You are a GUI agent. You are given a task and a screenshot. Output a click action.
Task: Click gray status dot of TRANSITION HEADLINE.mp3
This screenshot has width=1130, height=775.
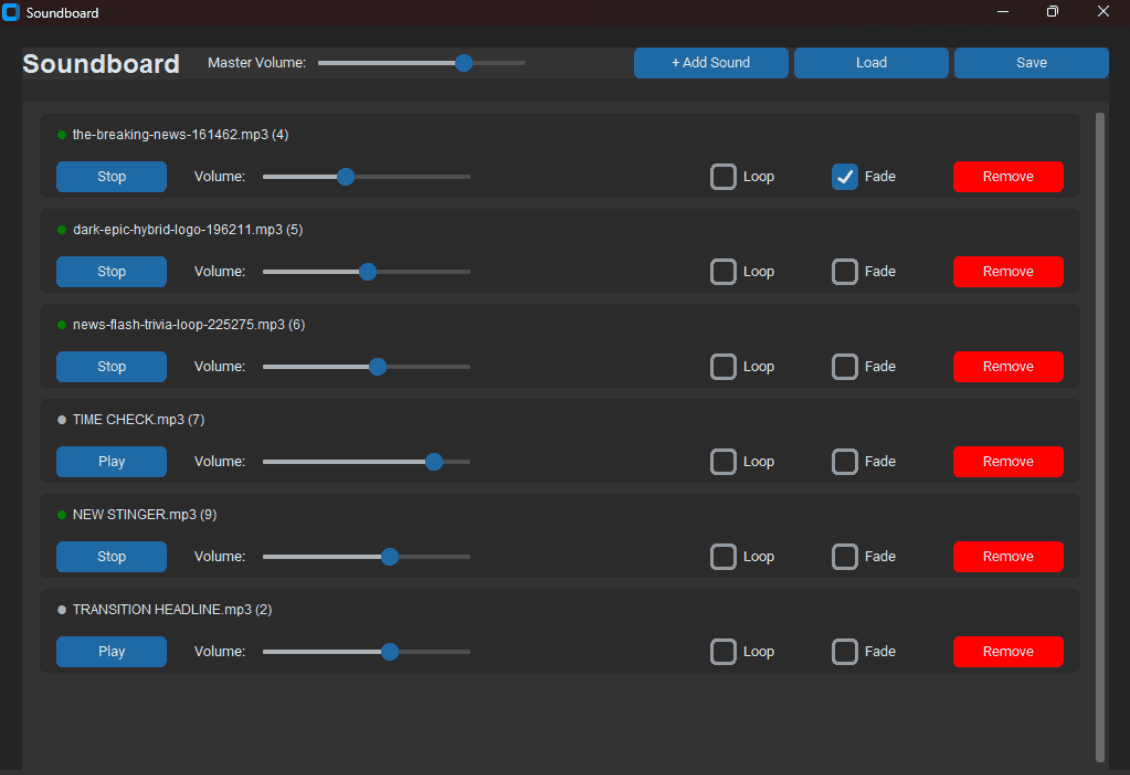62,610
